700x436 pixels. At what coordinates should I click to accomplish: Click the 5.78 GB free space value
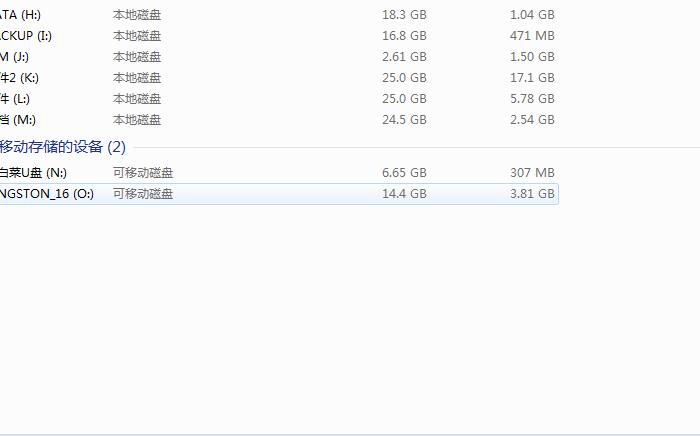[x=532, y=99]
